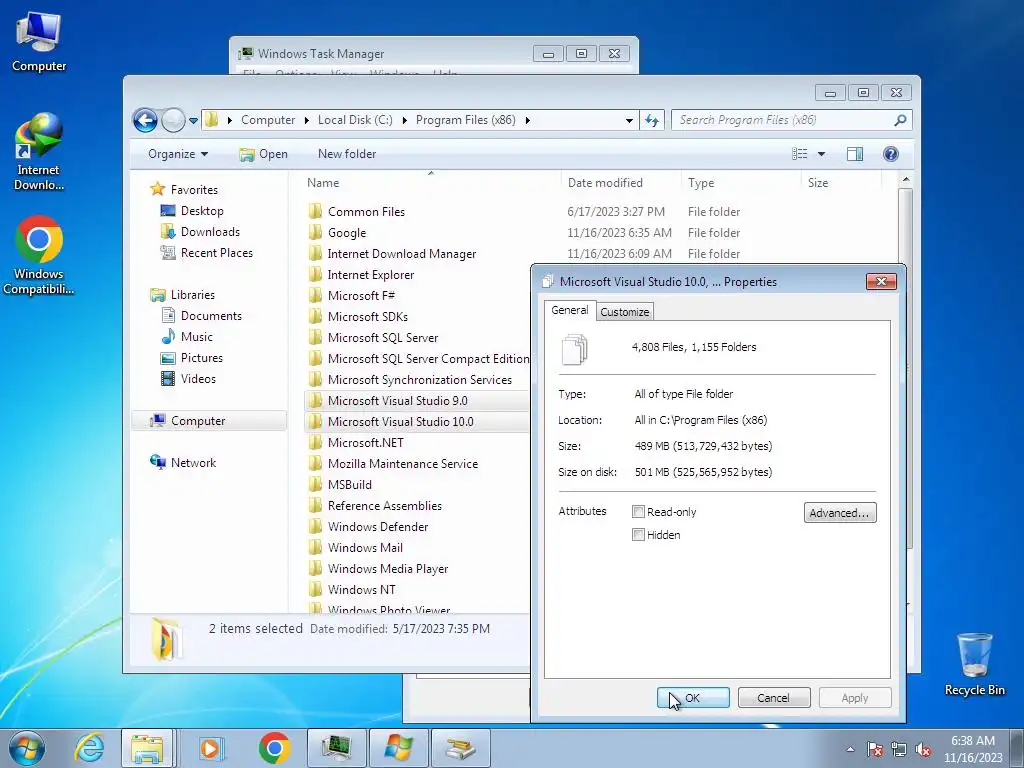Switch to the Customize tab
1024x768 pixels.
click(624, 312)
